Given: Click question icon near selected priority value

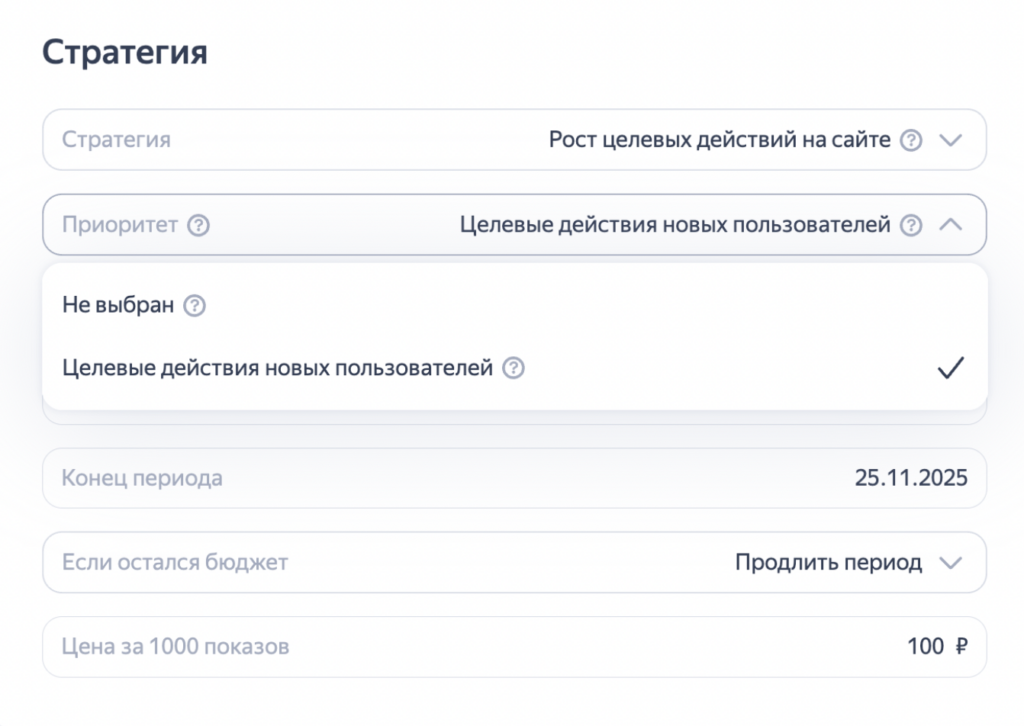Looking at the screenshot, I should pos(911,225).
